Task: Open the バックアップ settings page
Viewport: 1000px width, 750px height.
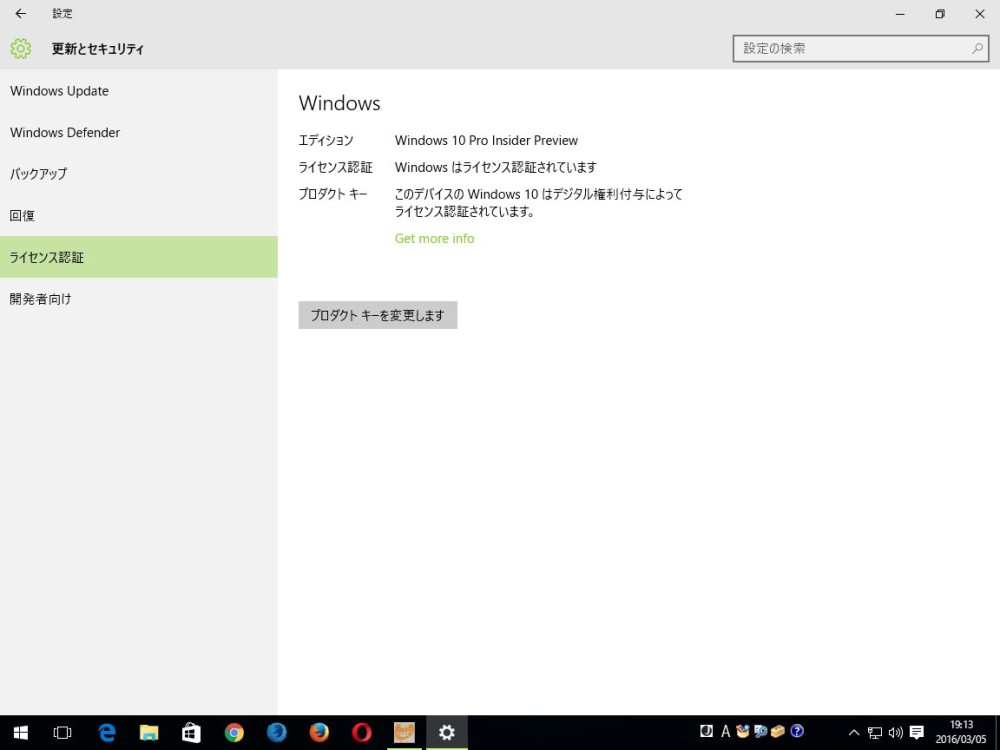Action: coord(39,174)
